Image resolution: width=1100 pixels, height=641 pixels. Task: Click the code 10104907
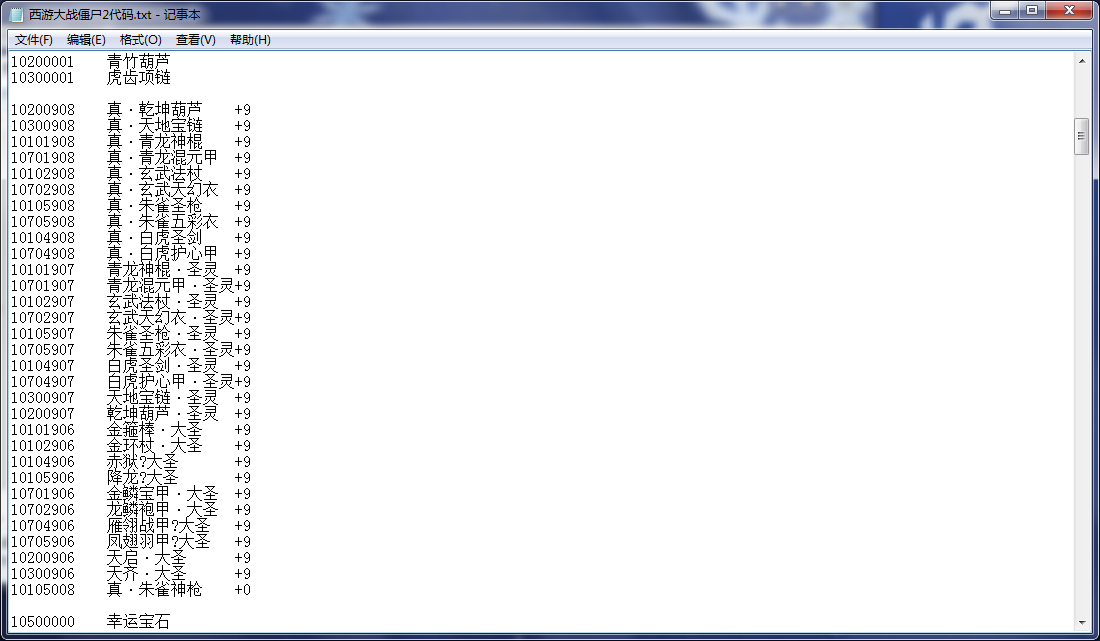tap(42, 366)
